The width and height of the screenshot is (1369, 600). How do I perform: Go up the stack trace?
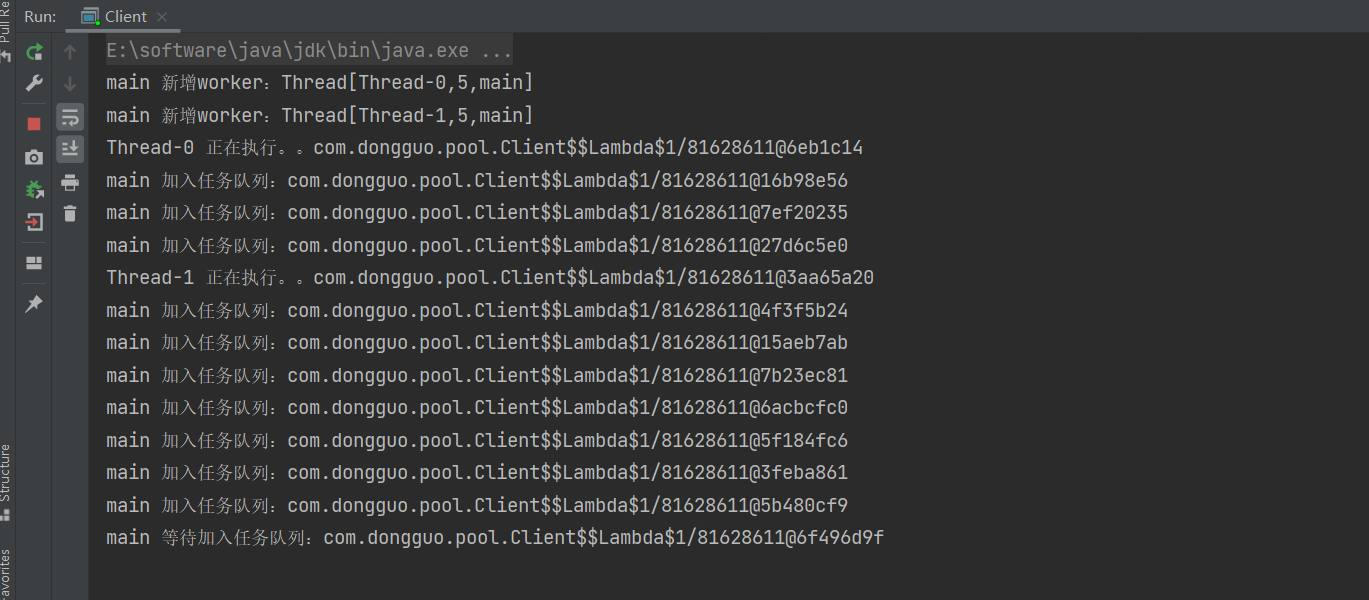coord(70,52)
